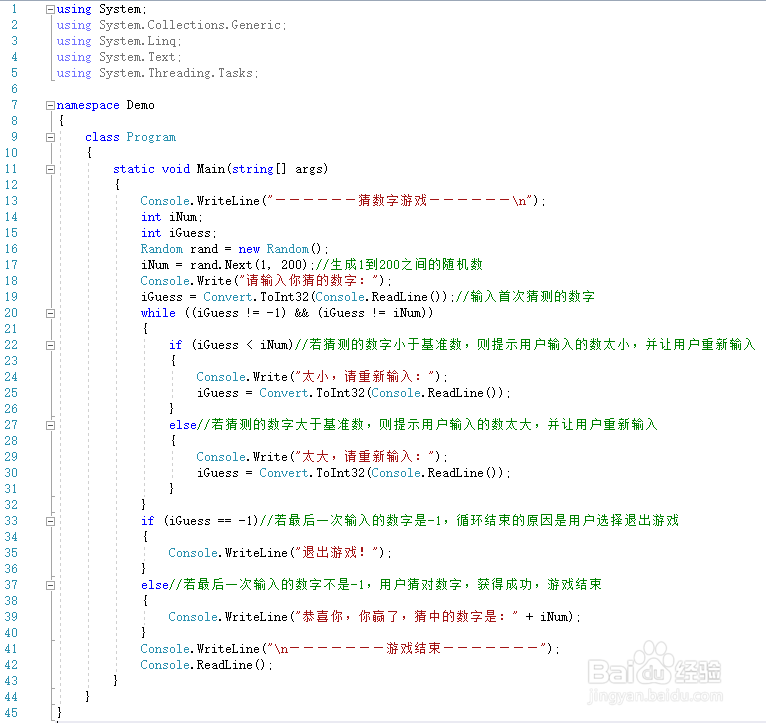Click line number 1 in the gutter

click(14, 9)
